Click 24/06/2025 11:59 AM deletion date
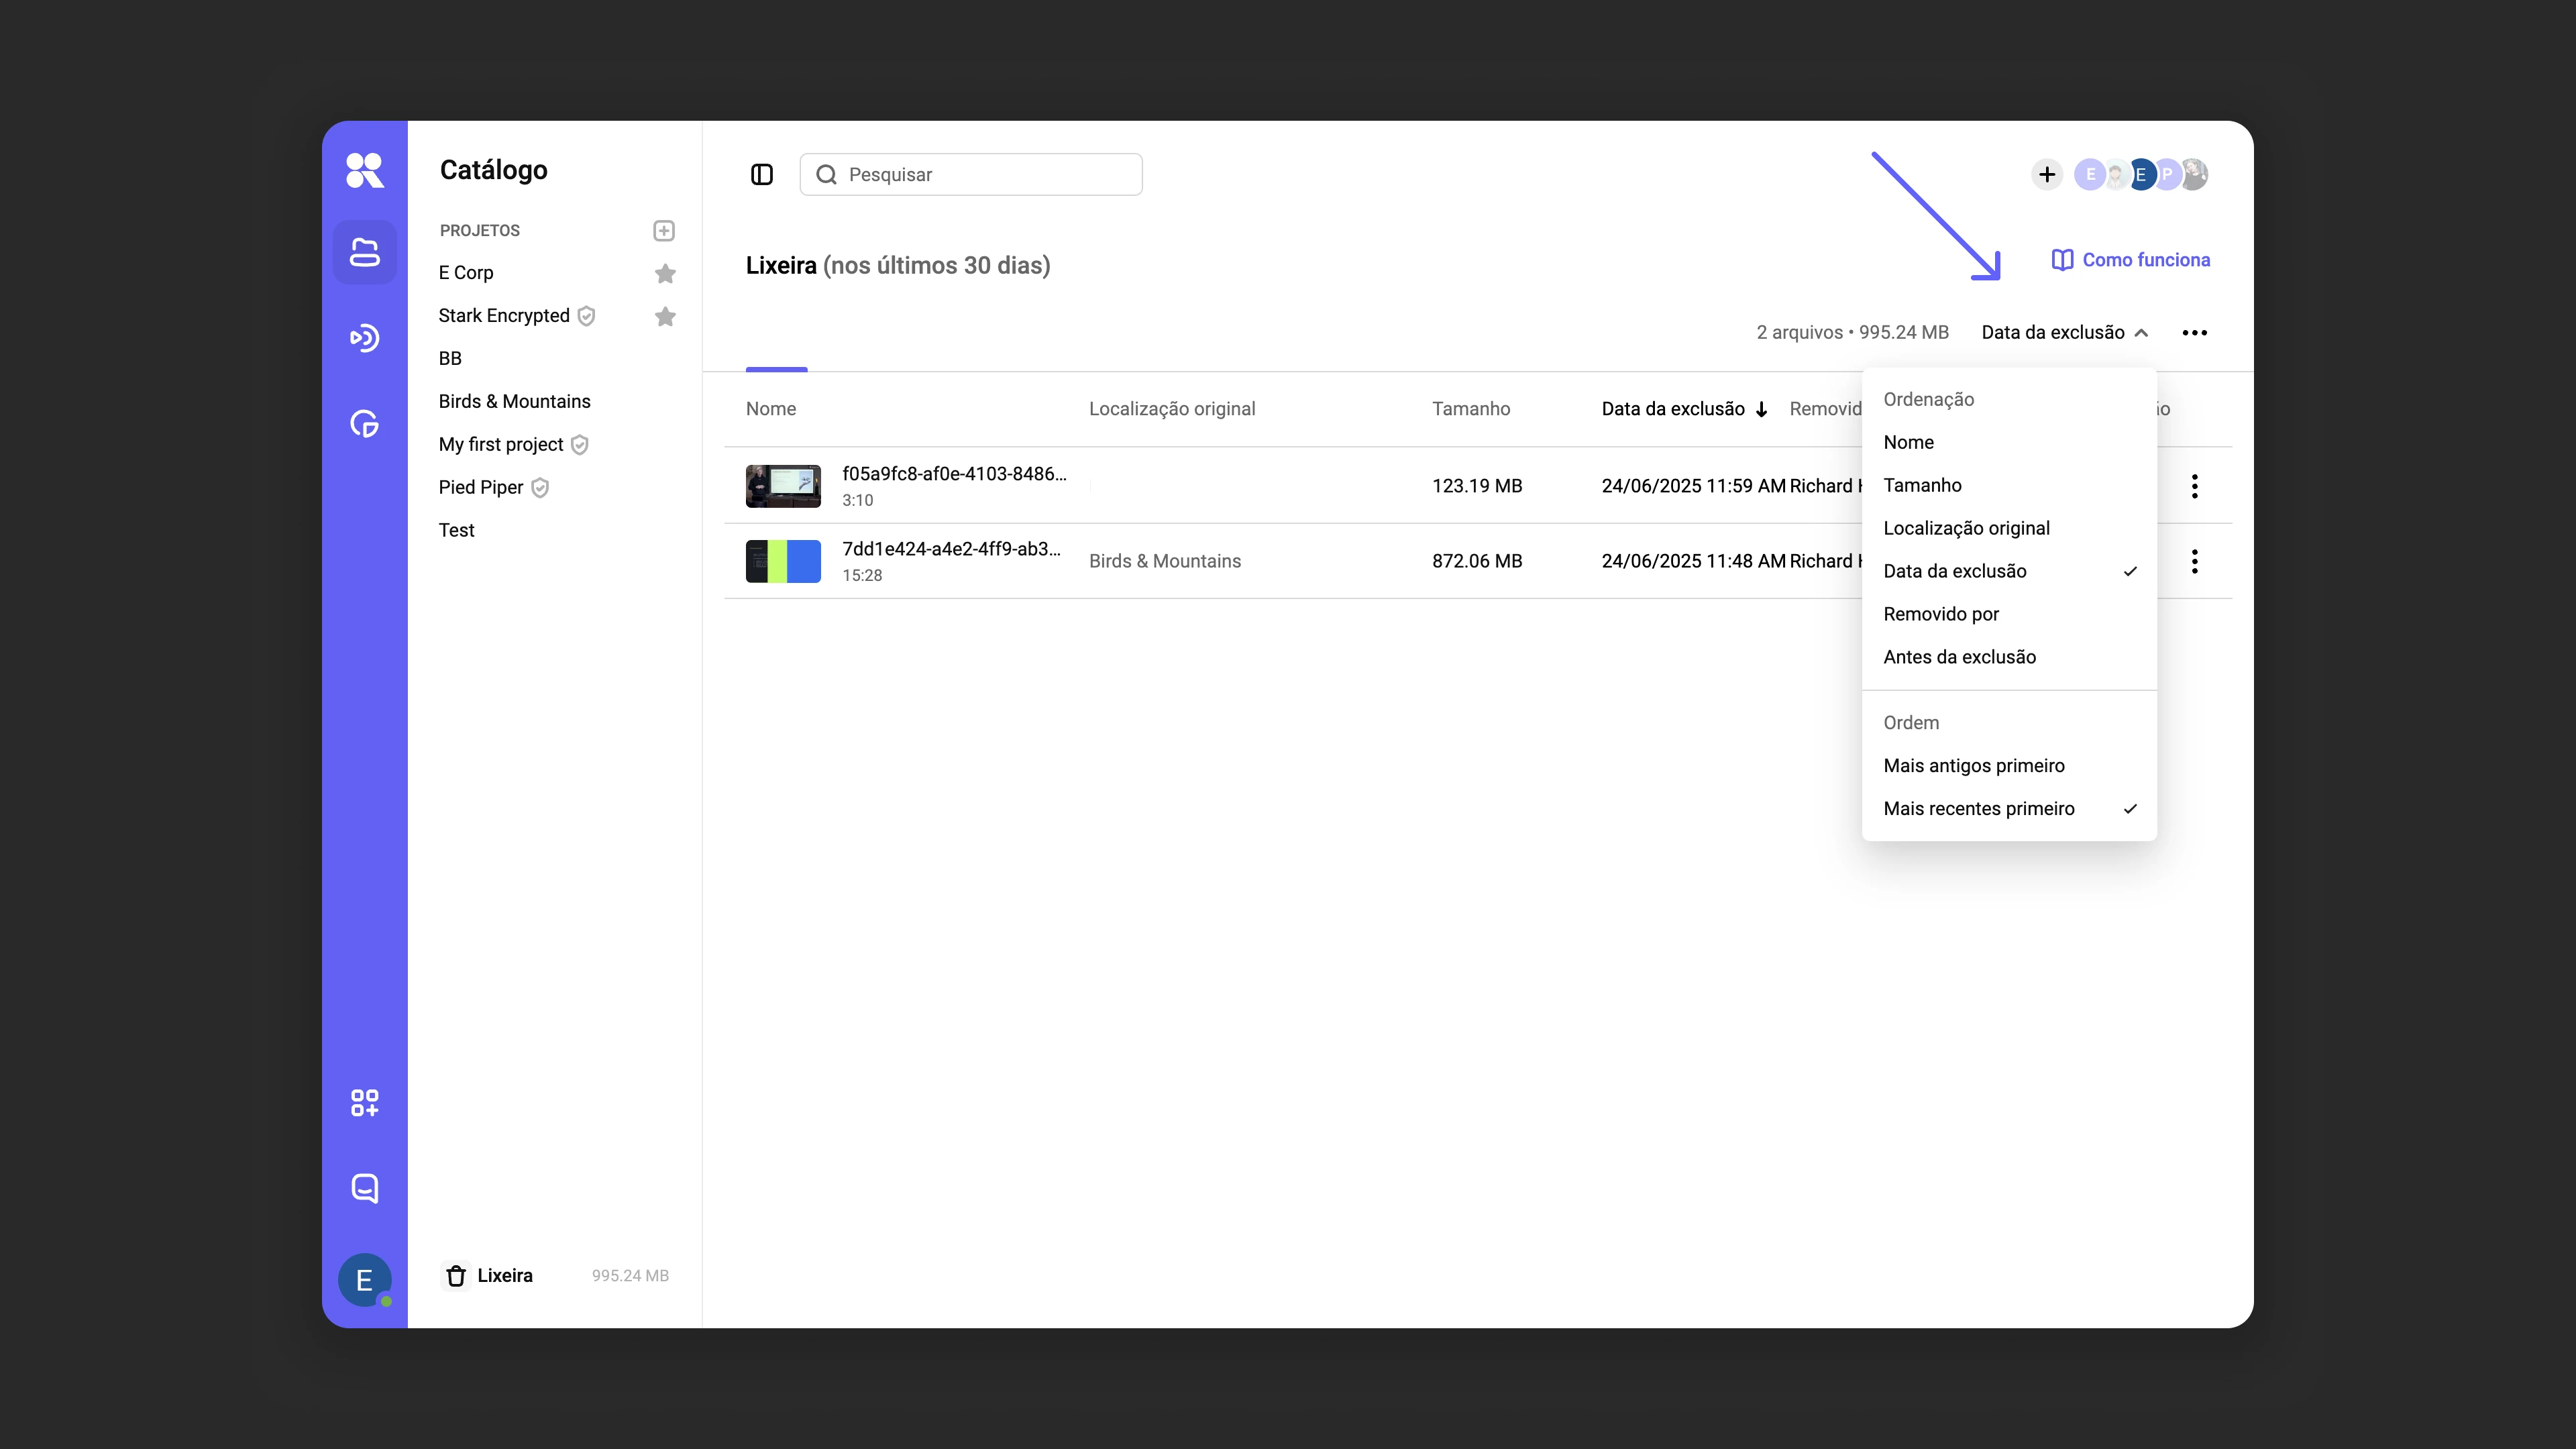2576x1449 pixels. [1693, 487]
